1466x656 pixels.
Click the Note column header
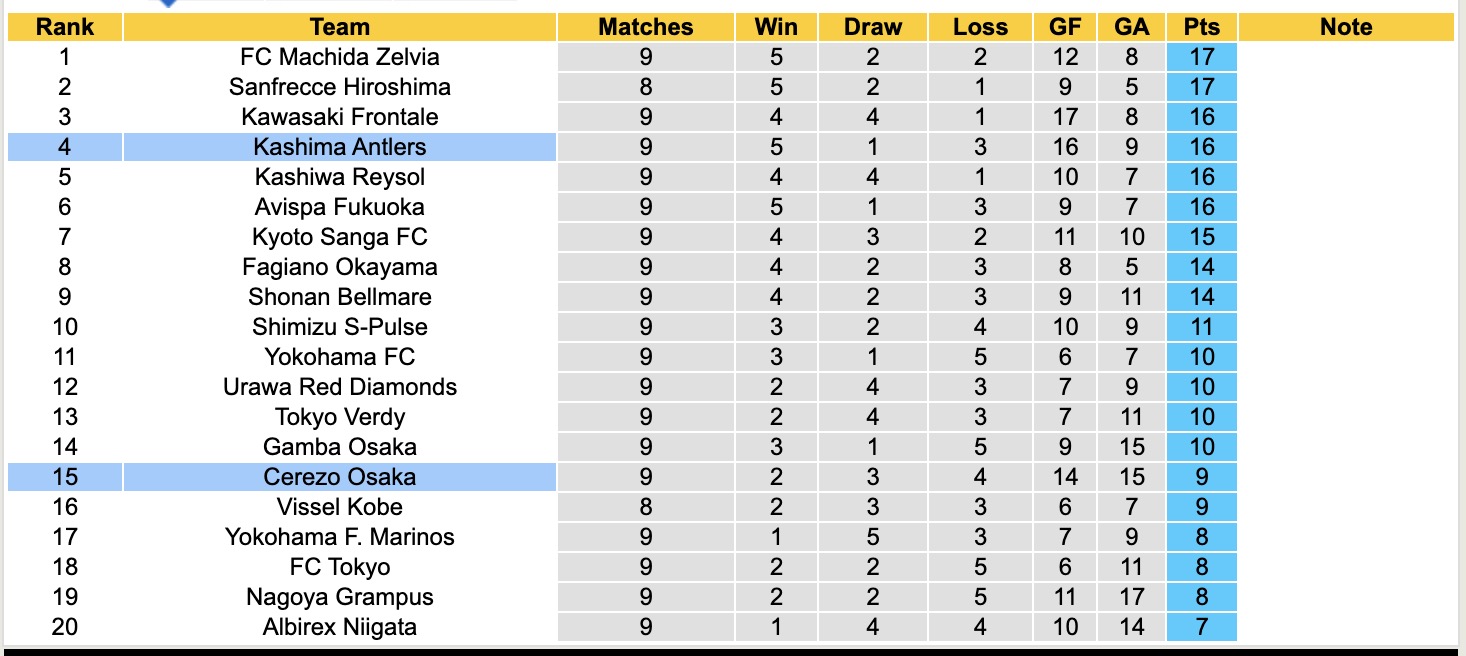[x=1345, y=27]
